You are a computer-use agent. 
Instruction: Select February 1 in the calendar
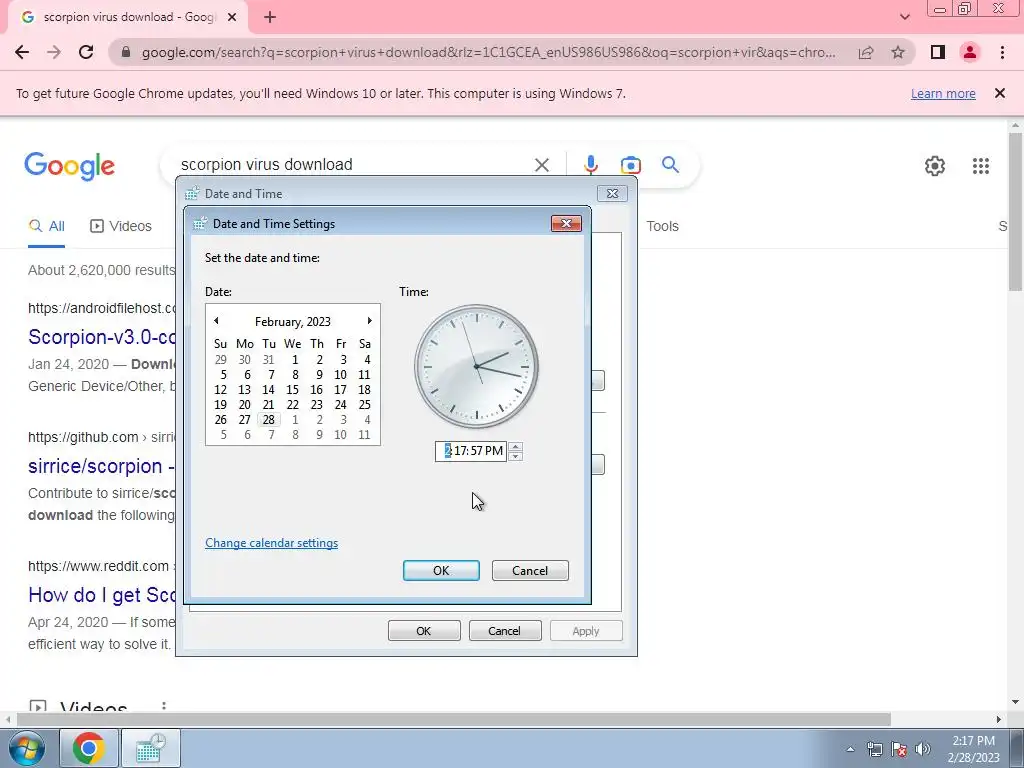click(295, 360)
